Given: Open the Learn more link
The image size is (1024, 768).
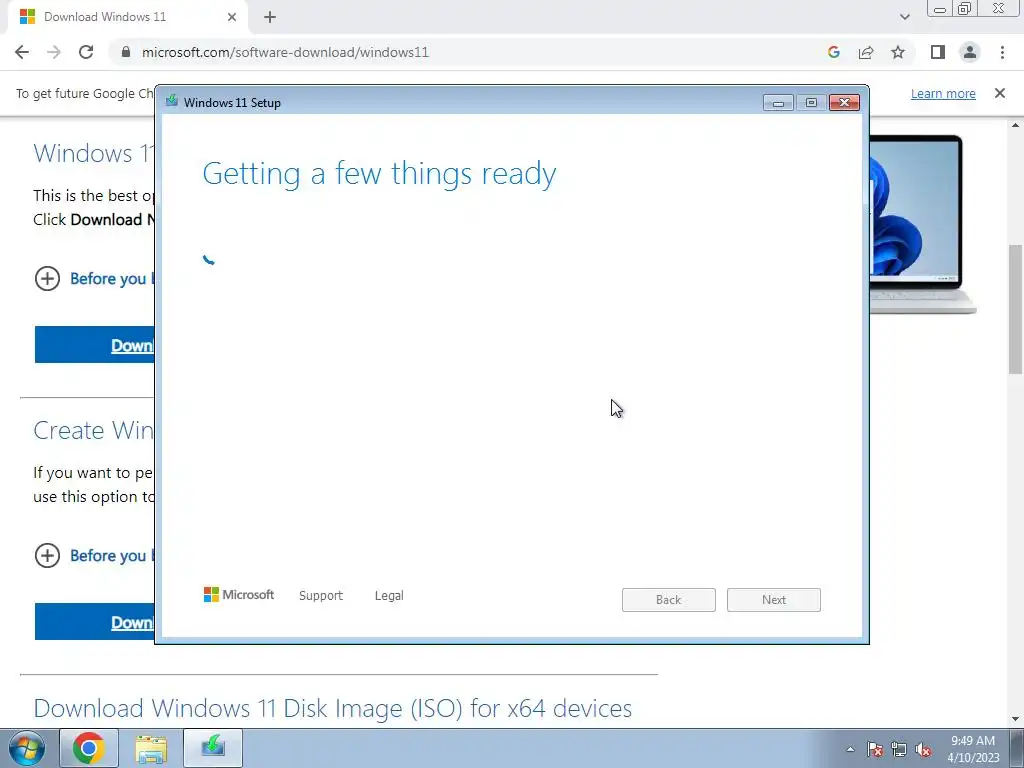Looking at the screenshot, I should (x=943, y=93).
